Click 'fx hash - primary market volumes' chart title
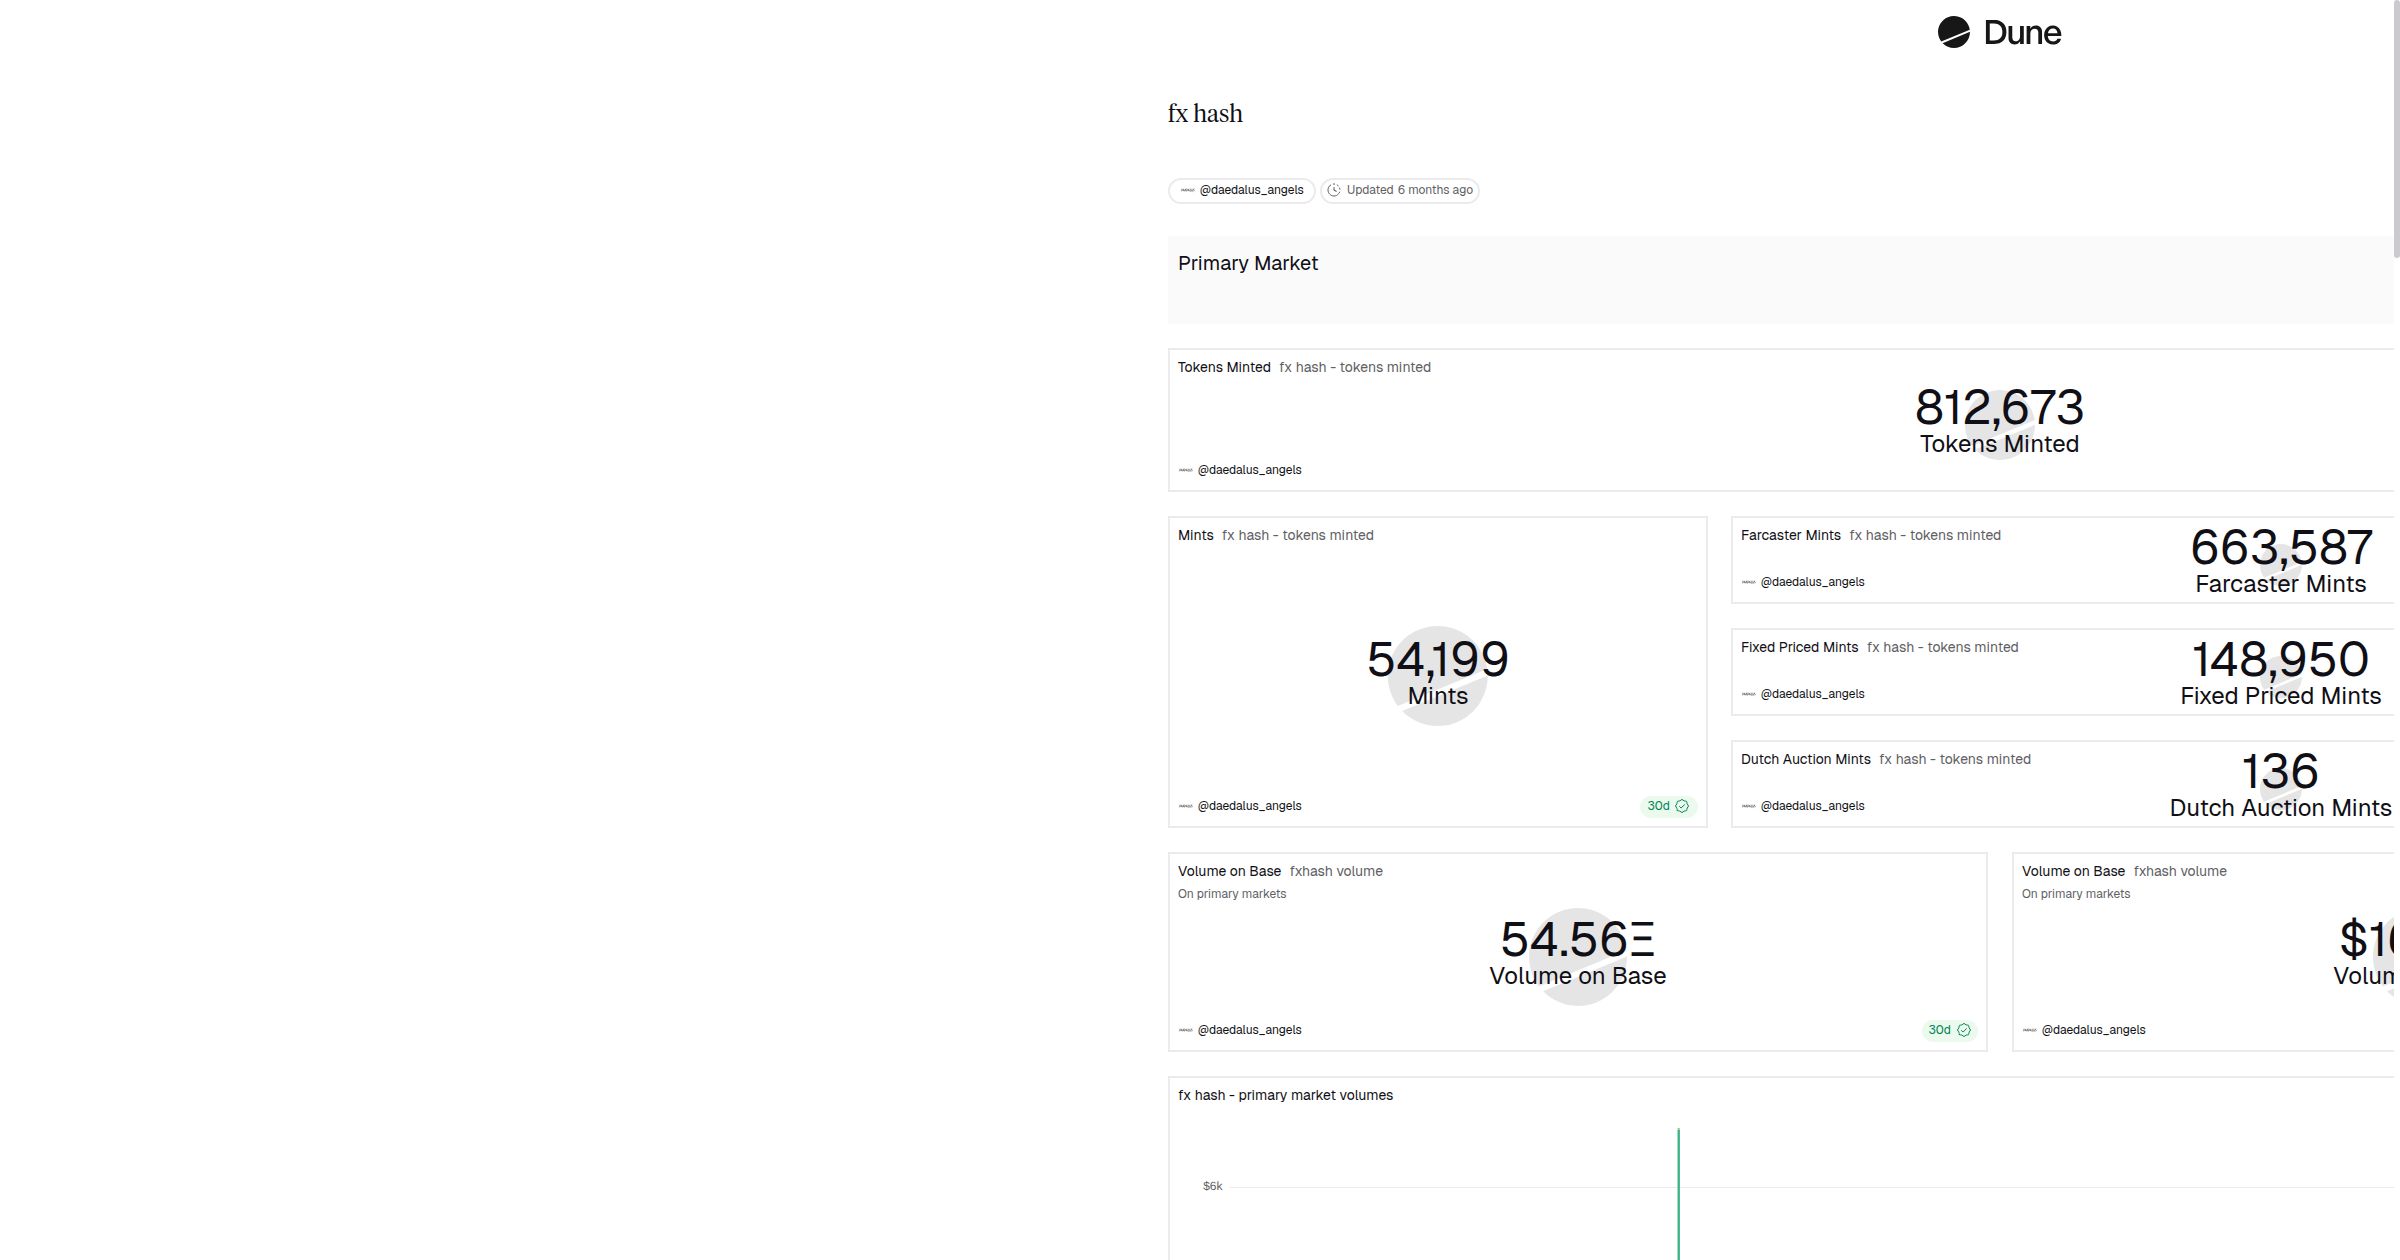This screenshot has height=1260, width=2400. [x=1285, y=1095]
